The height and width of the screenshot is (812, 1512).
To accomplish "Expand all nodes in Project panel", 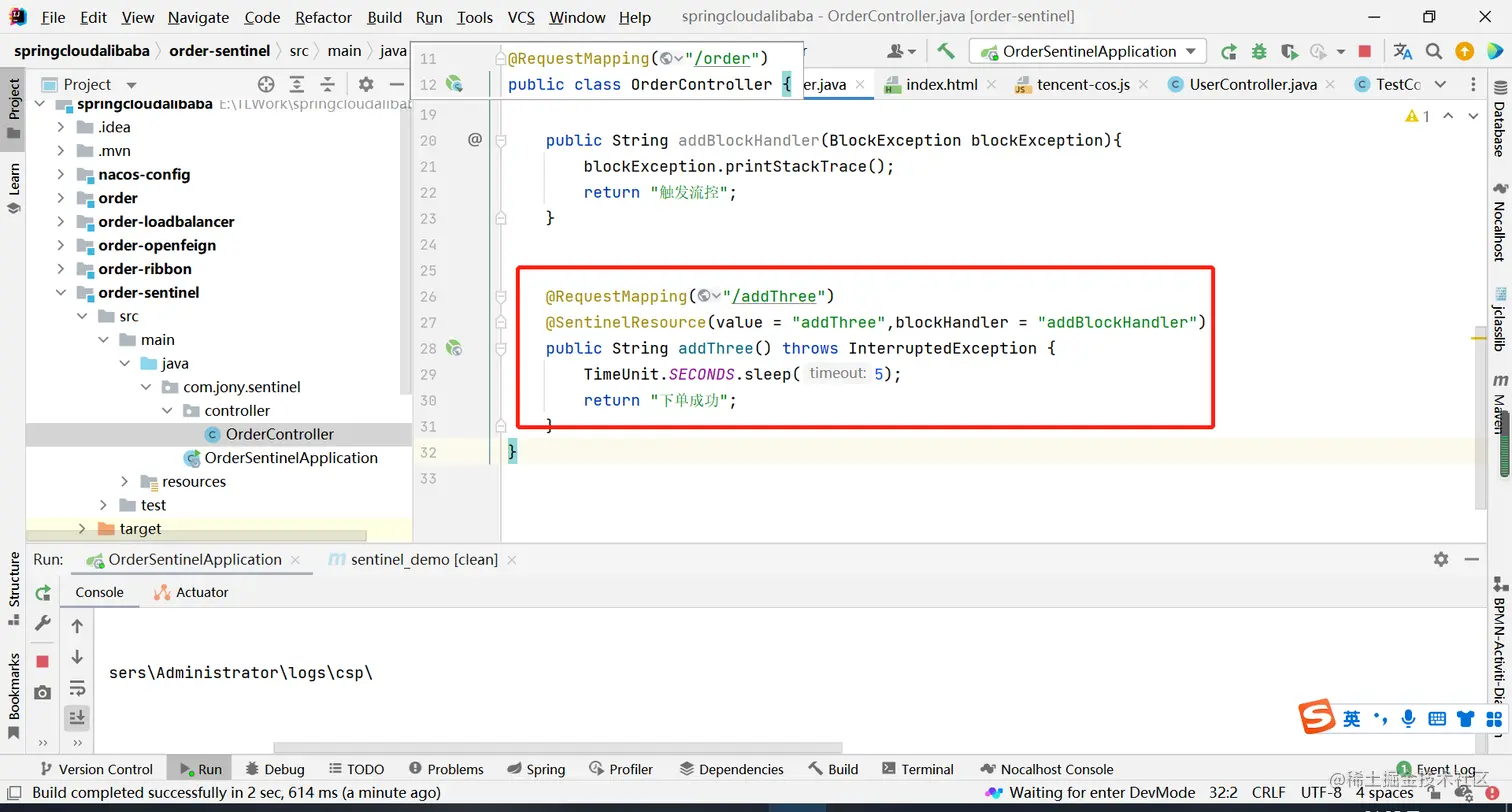I will [298, 84].
